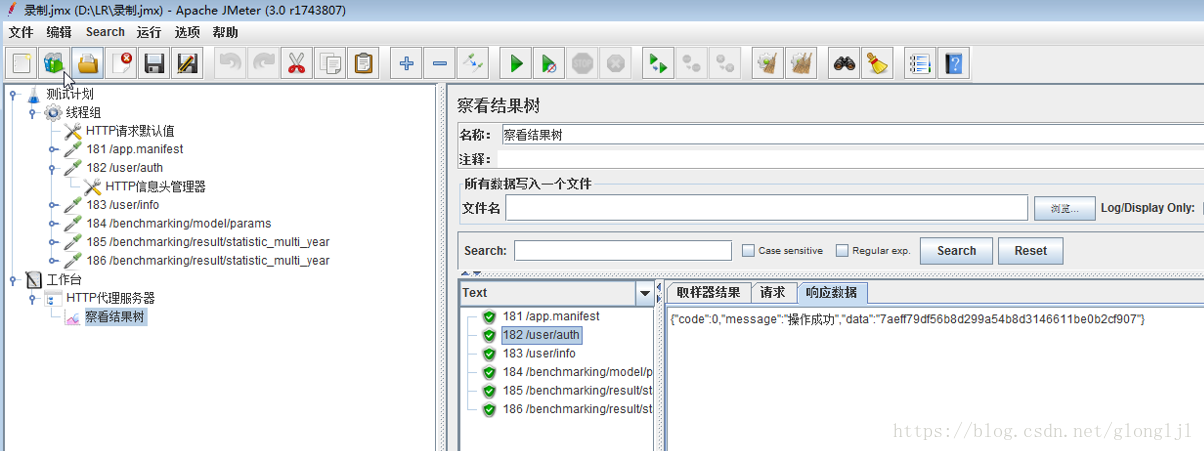Enable the Regular exp. checkbox
This screenshot has height=451, width=1204.
(842, 251)
